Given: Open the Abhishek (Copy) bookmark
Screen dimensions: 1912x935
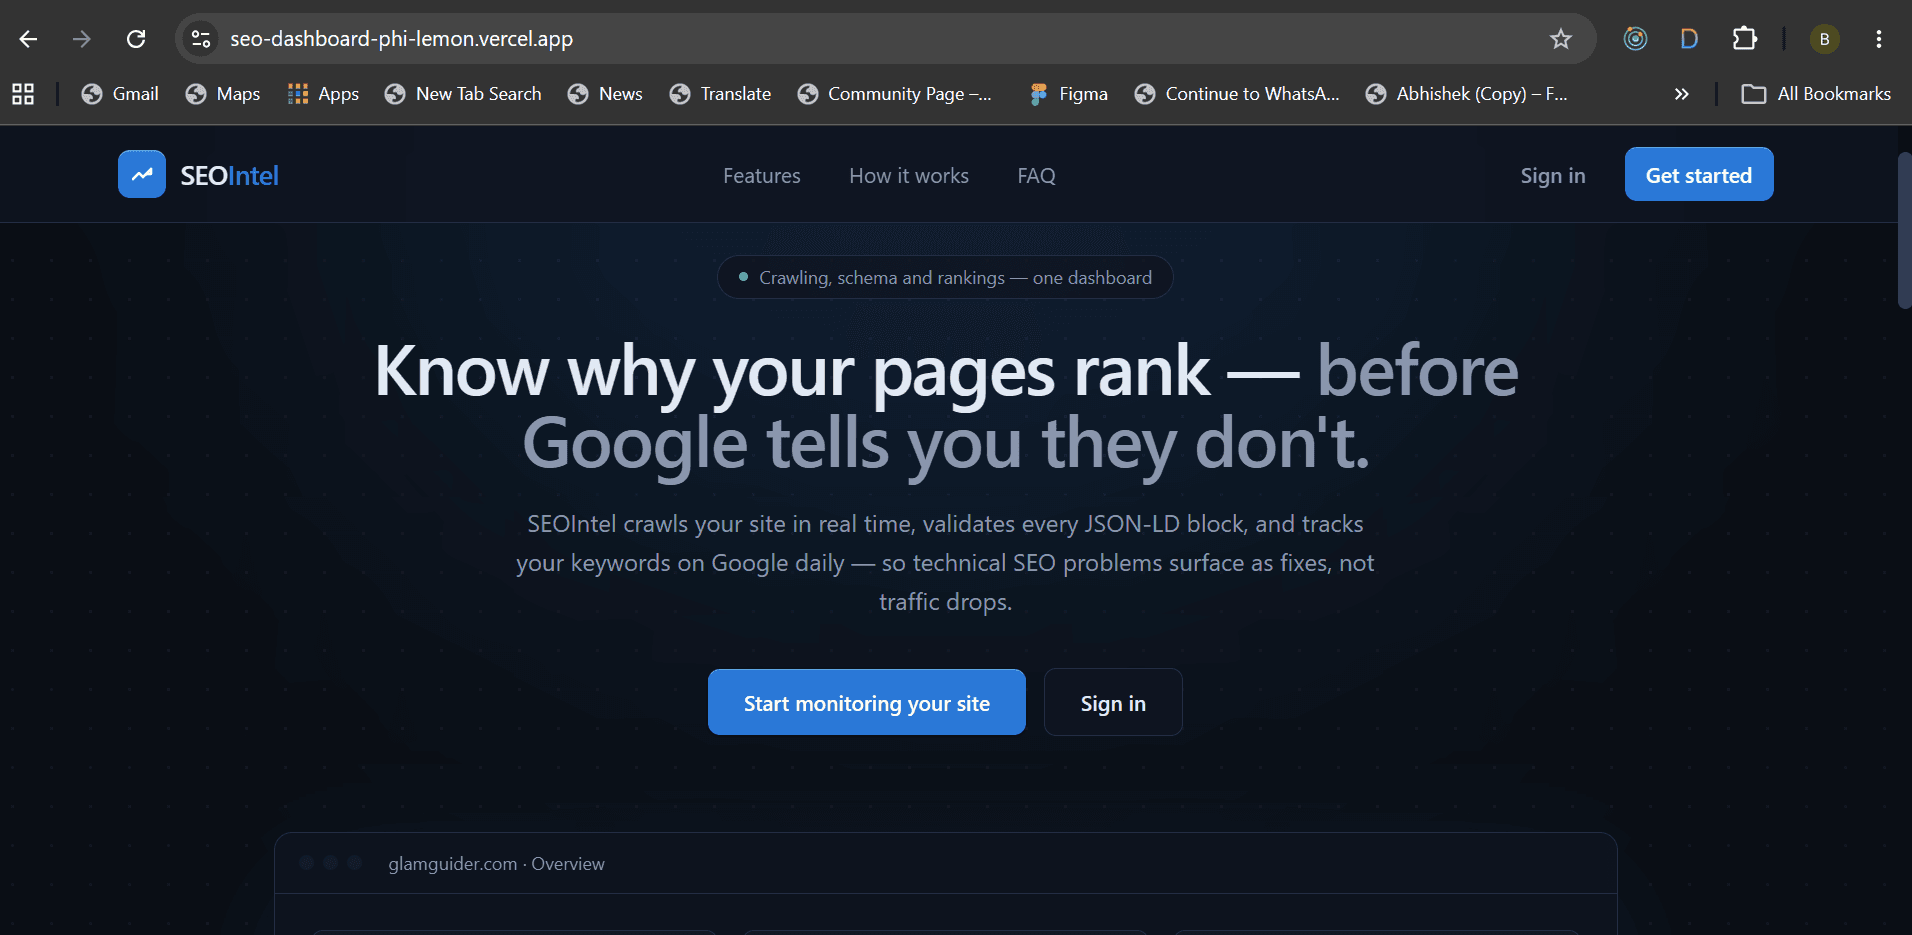Looking at the screenshot, I should click(x=1467, y=94).
